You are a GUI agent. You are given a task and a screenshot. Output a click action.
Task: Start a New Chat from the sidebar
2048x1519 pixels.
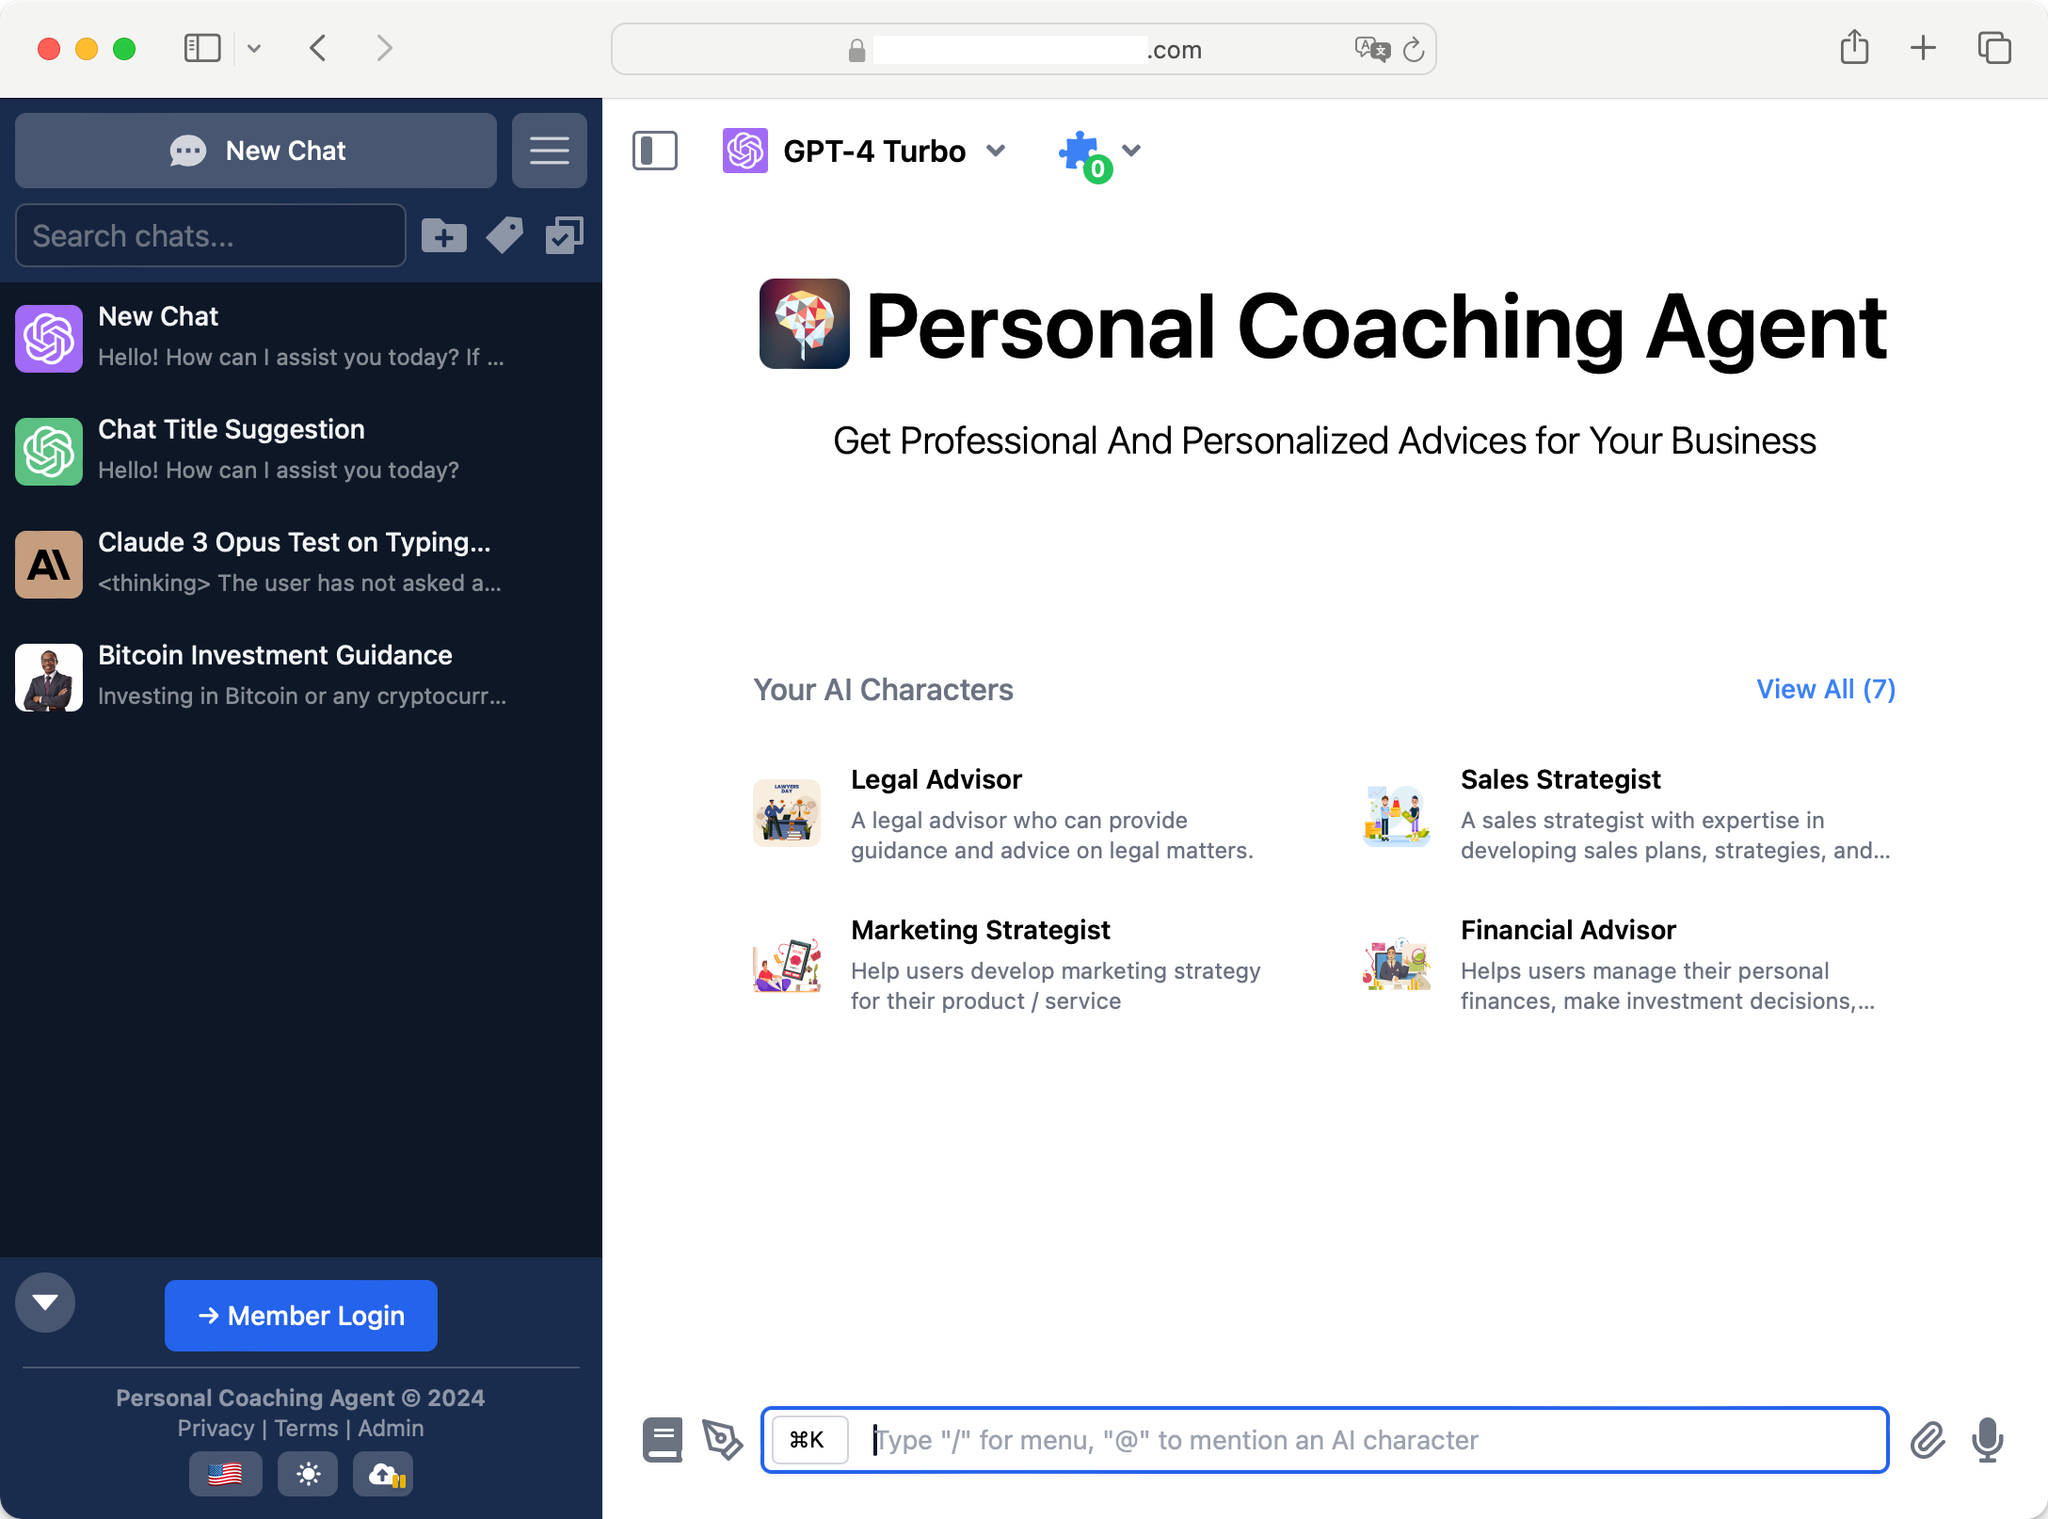[256, 151]
